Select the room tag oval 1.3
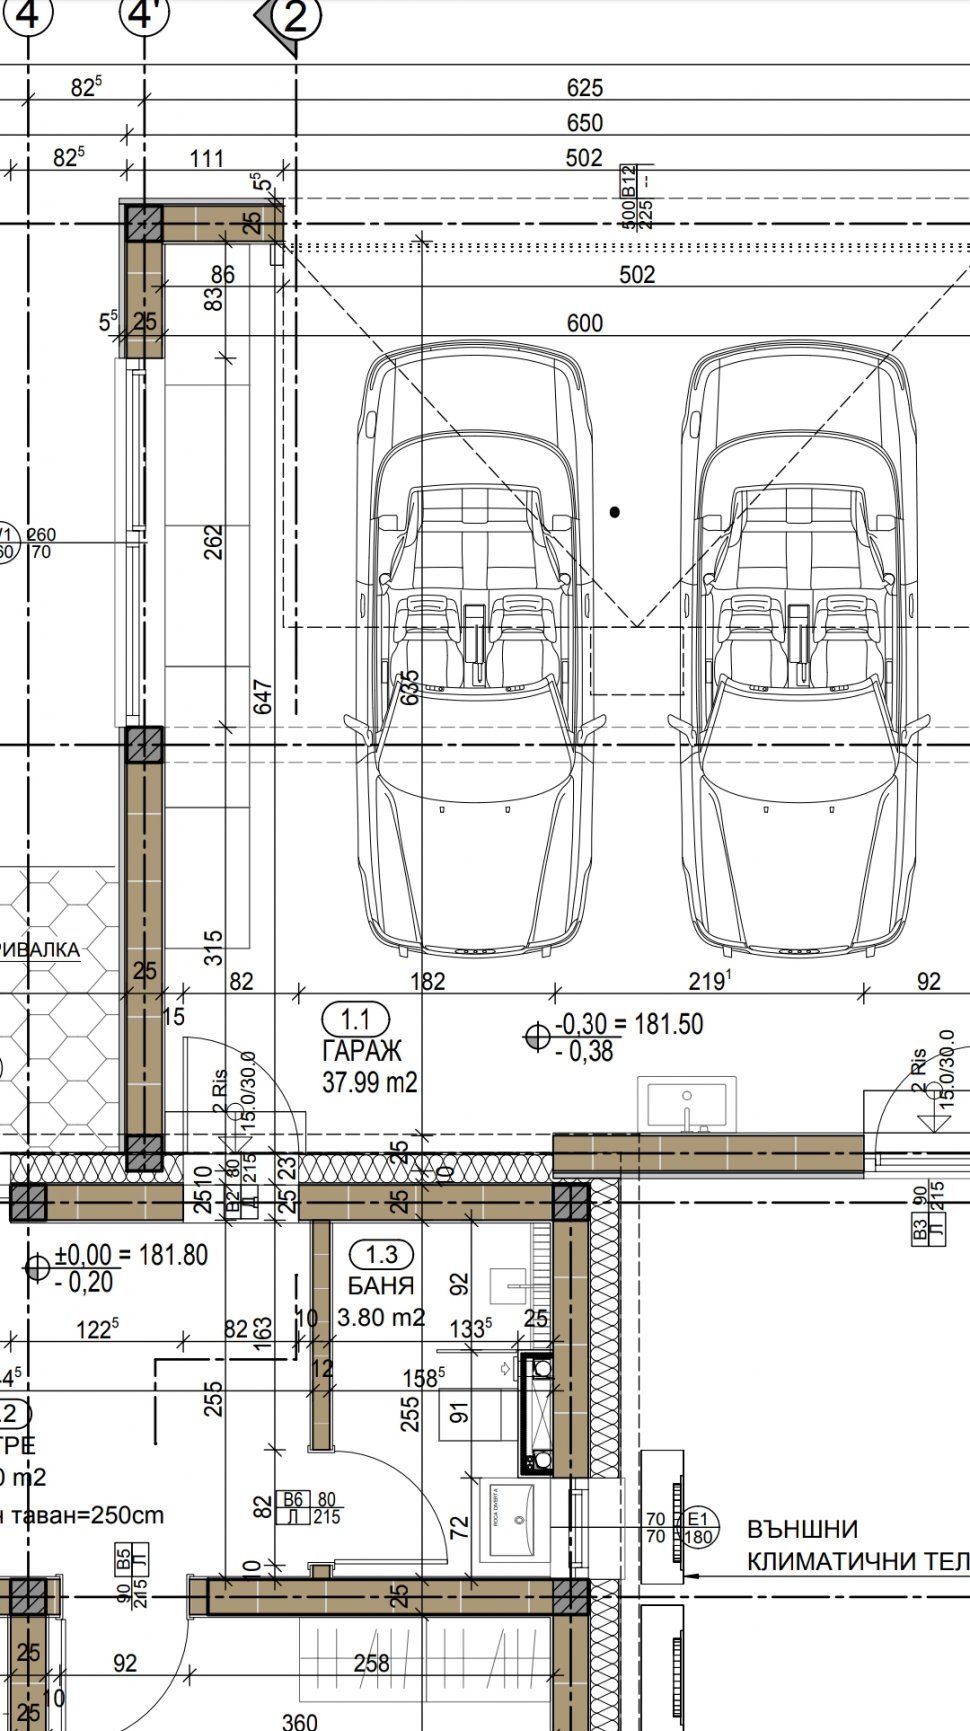This screenshot has height=1731, width=970. point(381,1254)
